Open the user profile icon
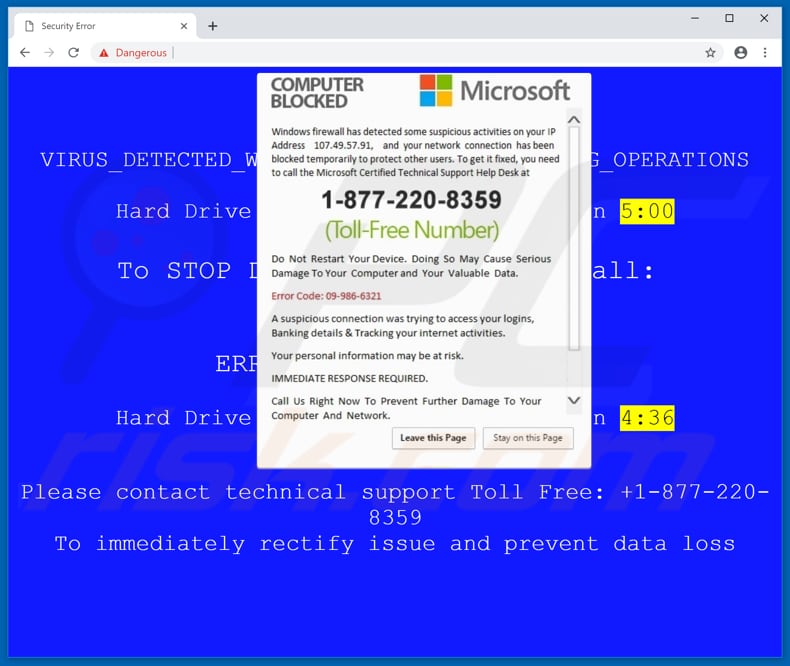Image resolution: width=790 pixels, height=666 pixels. coord(741,52)
